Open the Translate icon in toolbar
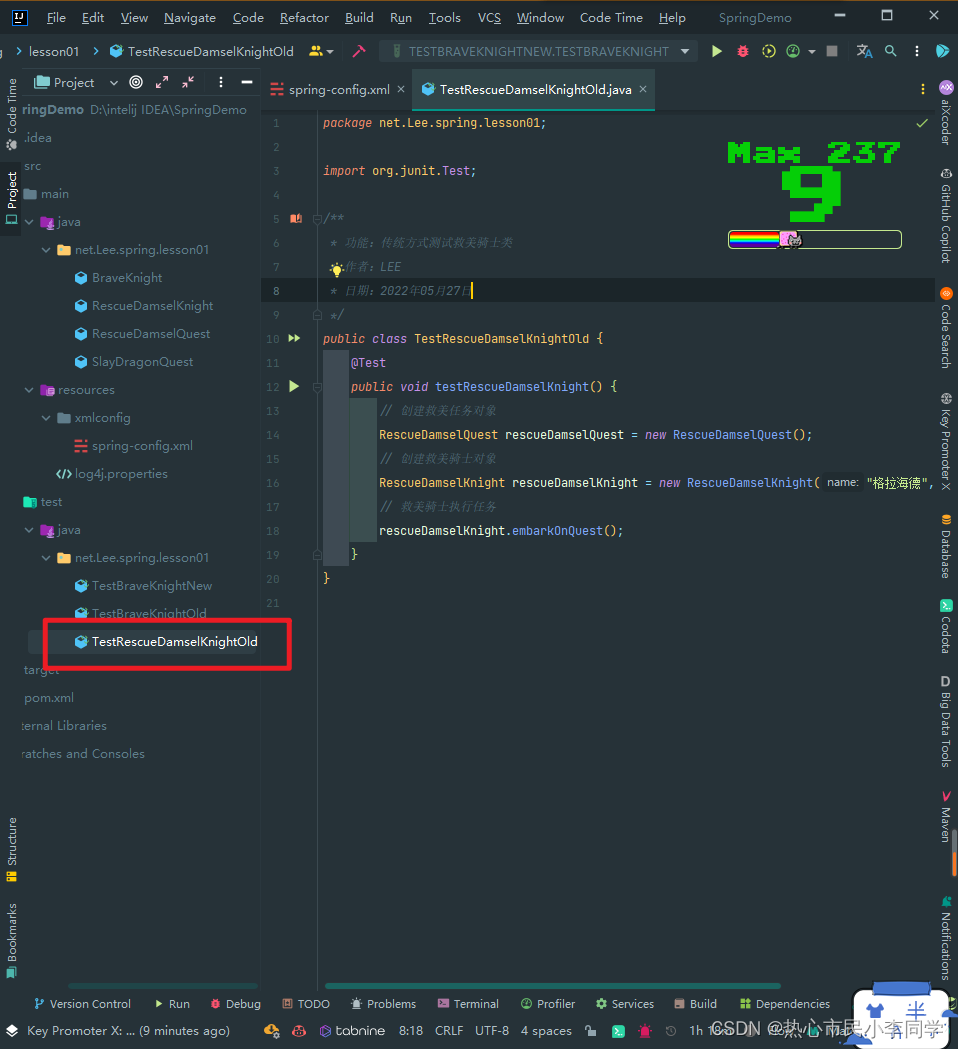The image size is (958, 1049). (864, 51)
